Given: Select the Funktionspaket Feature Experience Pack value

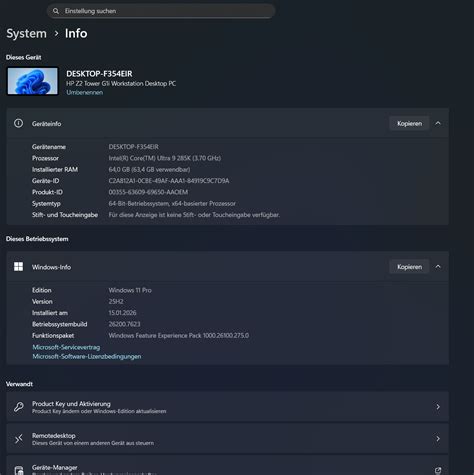Looking at the screenshot, I should (178, 335).
